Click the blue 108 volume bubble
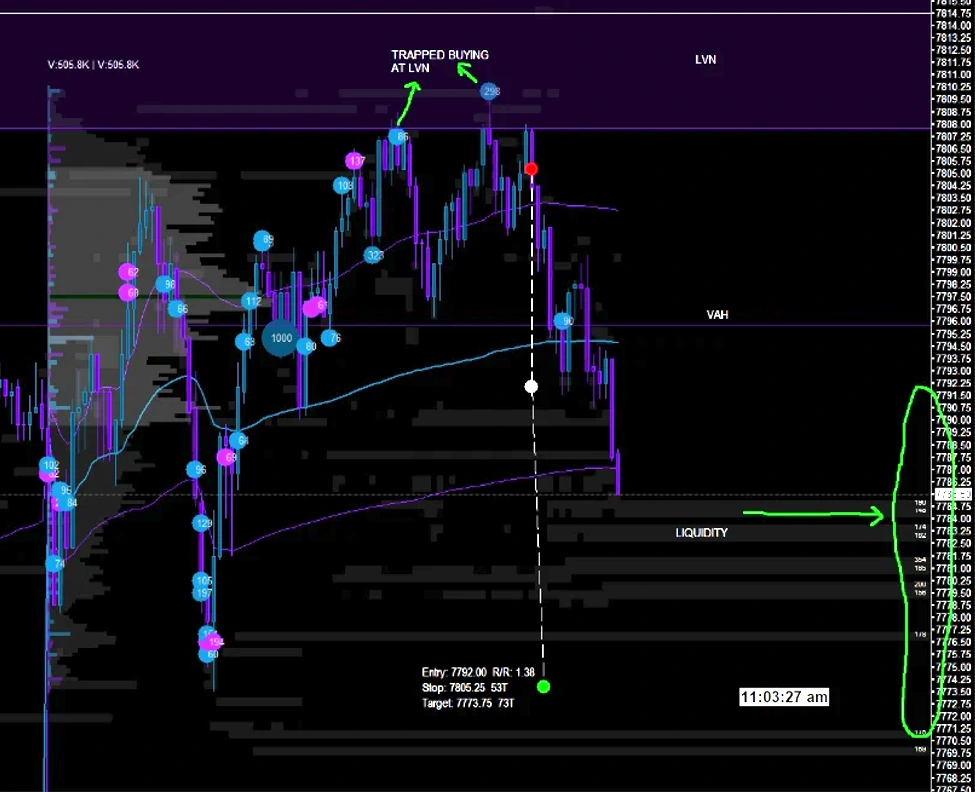This screenshot has height=792, width=975. pos(343,185)
